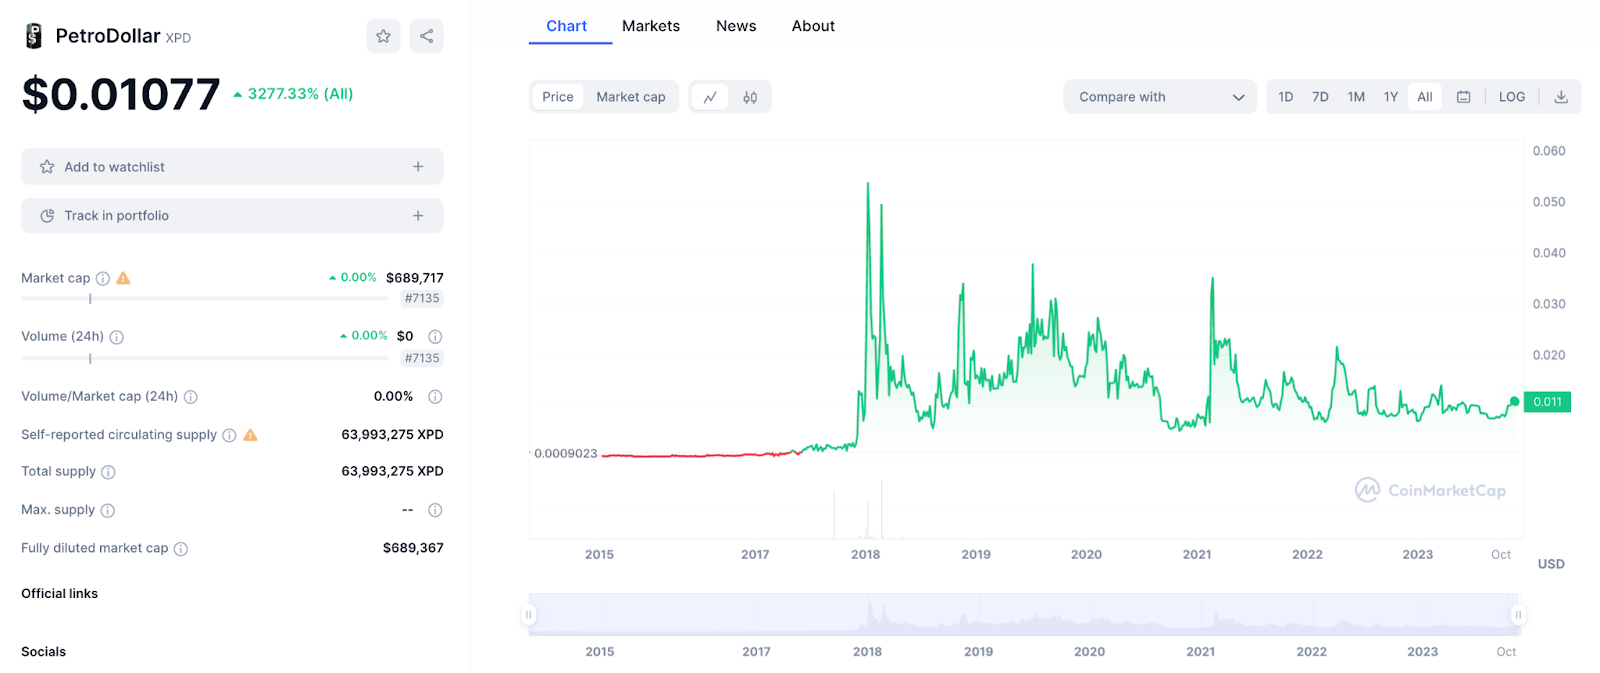The width and height of the screenshot is (1600, 673).
Task: Download chart data with the download icon
Action: 1561,97
